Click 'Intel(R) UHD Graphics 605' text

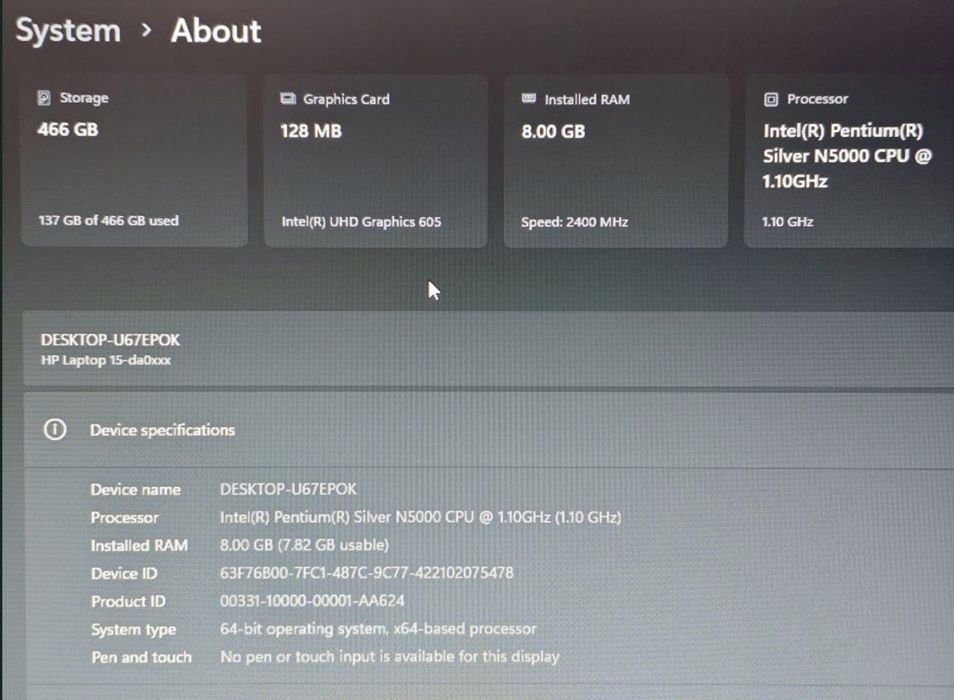coord(361,222)
